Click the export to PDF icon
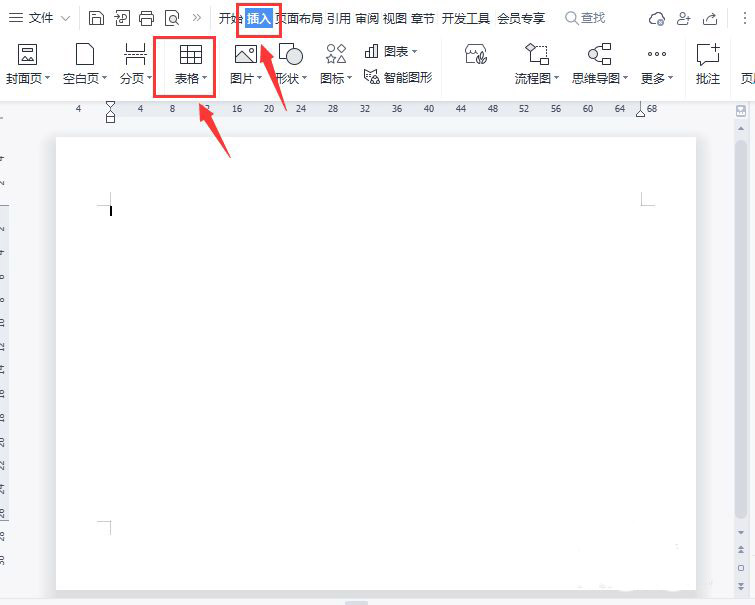This screenshot has width=755, height=605. coord(122,18)
